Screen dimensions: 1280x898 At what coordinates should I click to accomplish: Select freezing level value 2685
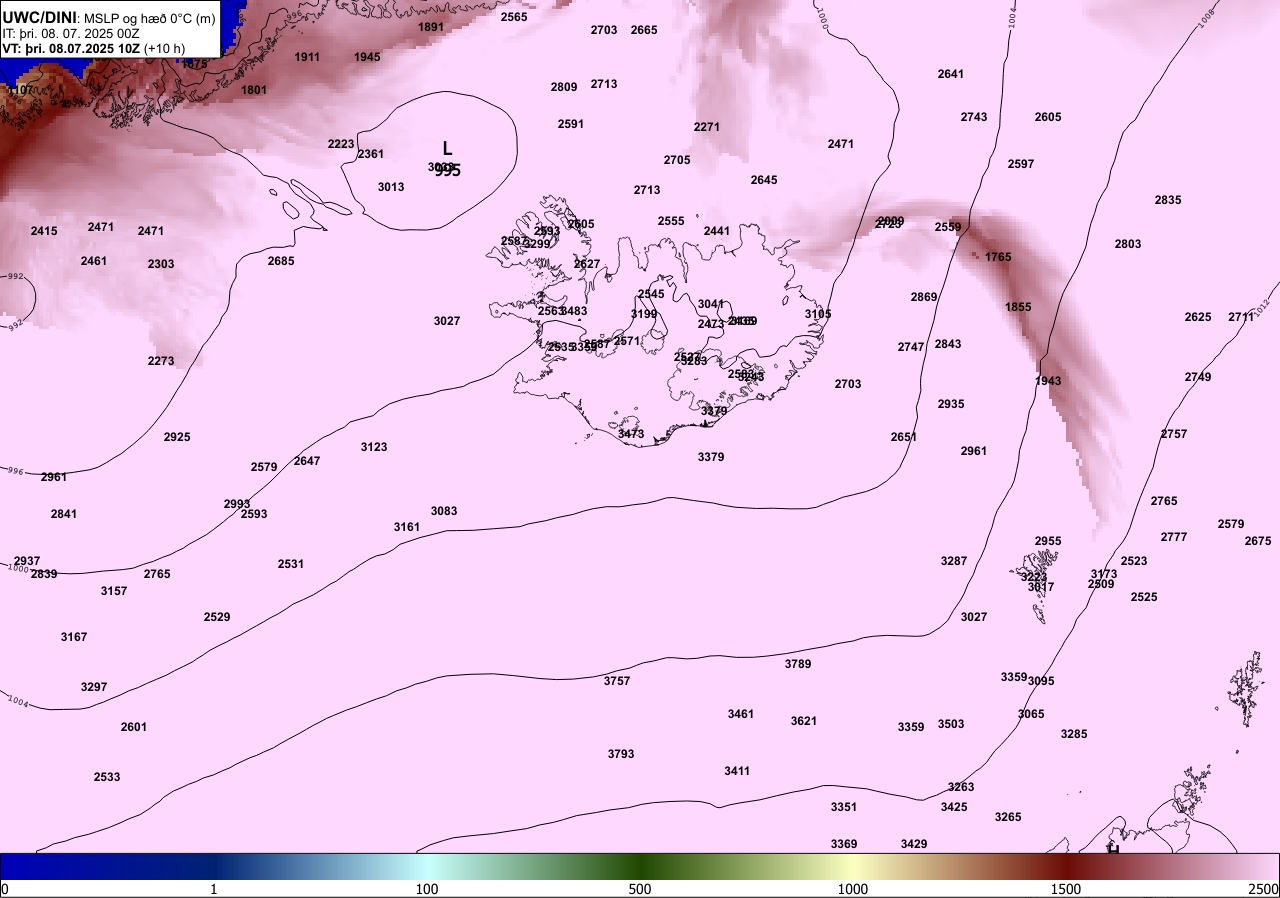pos(281,261)
